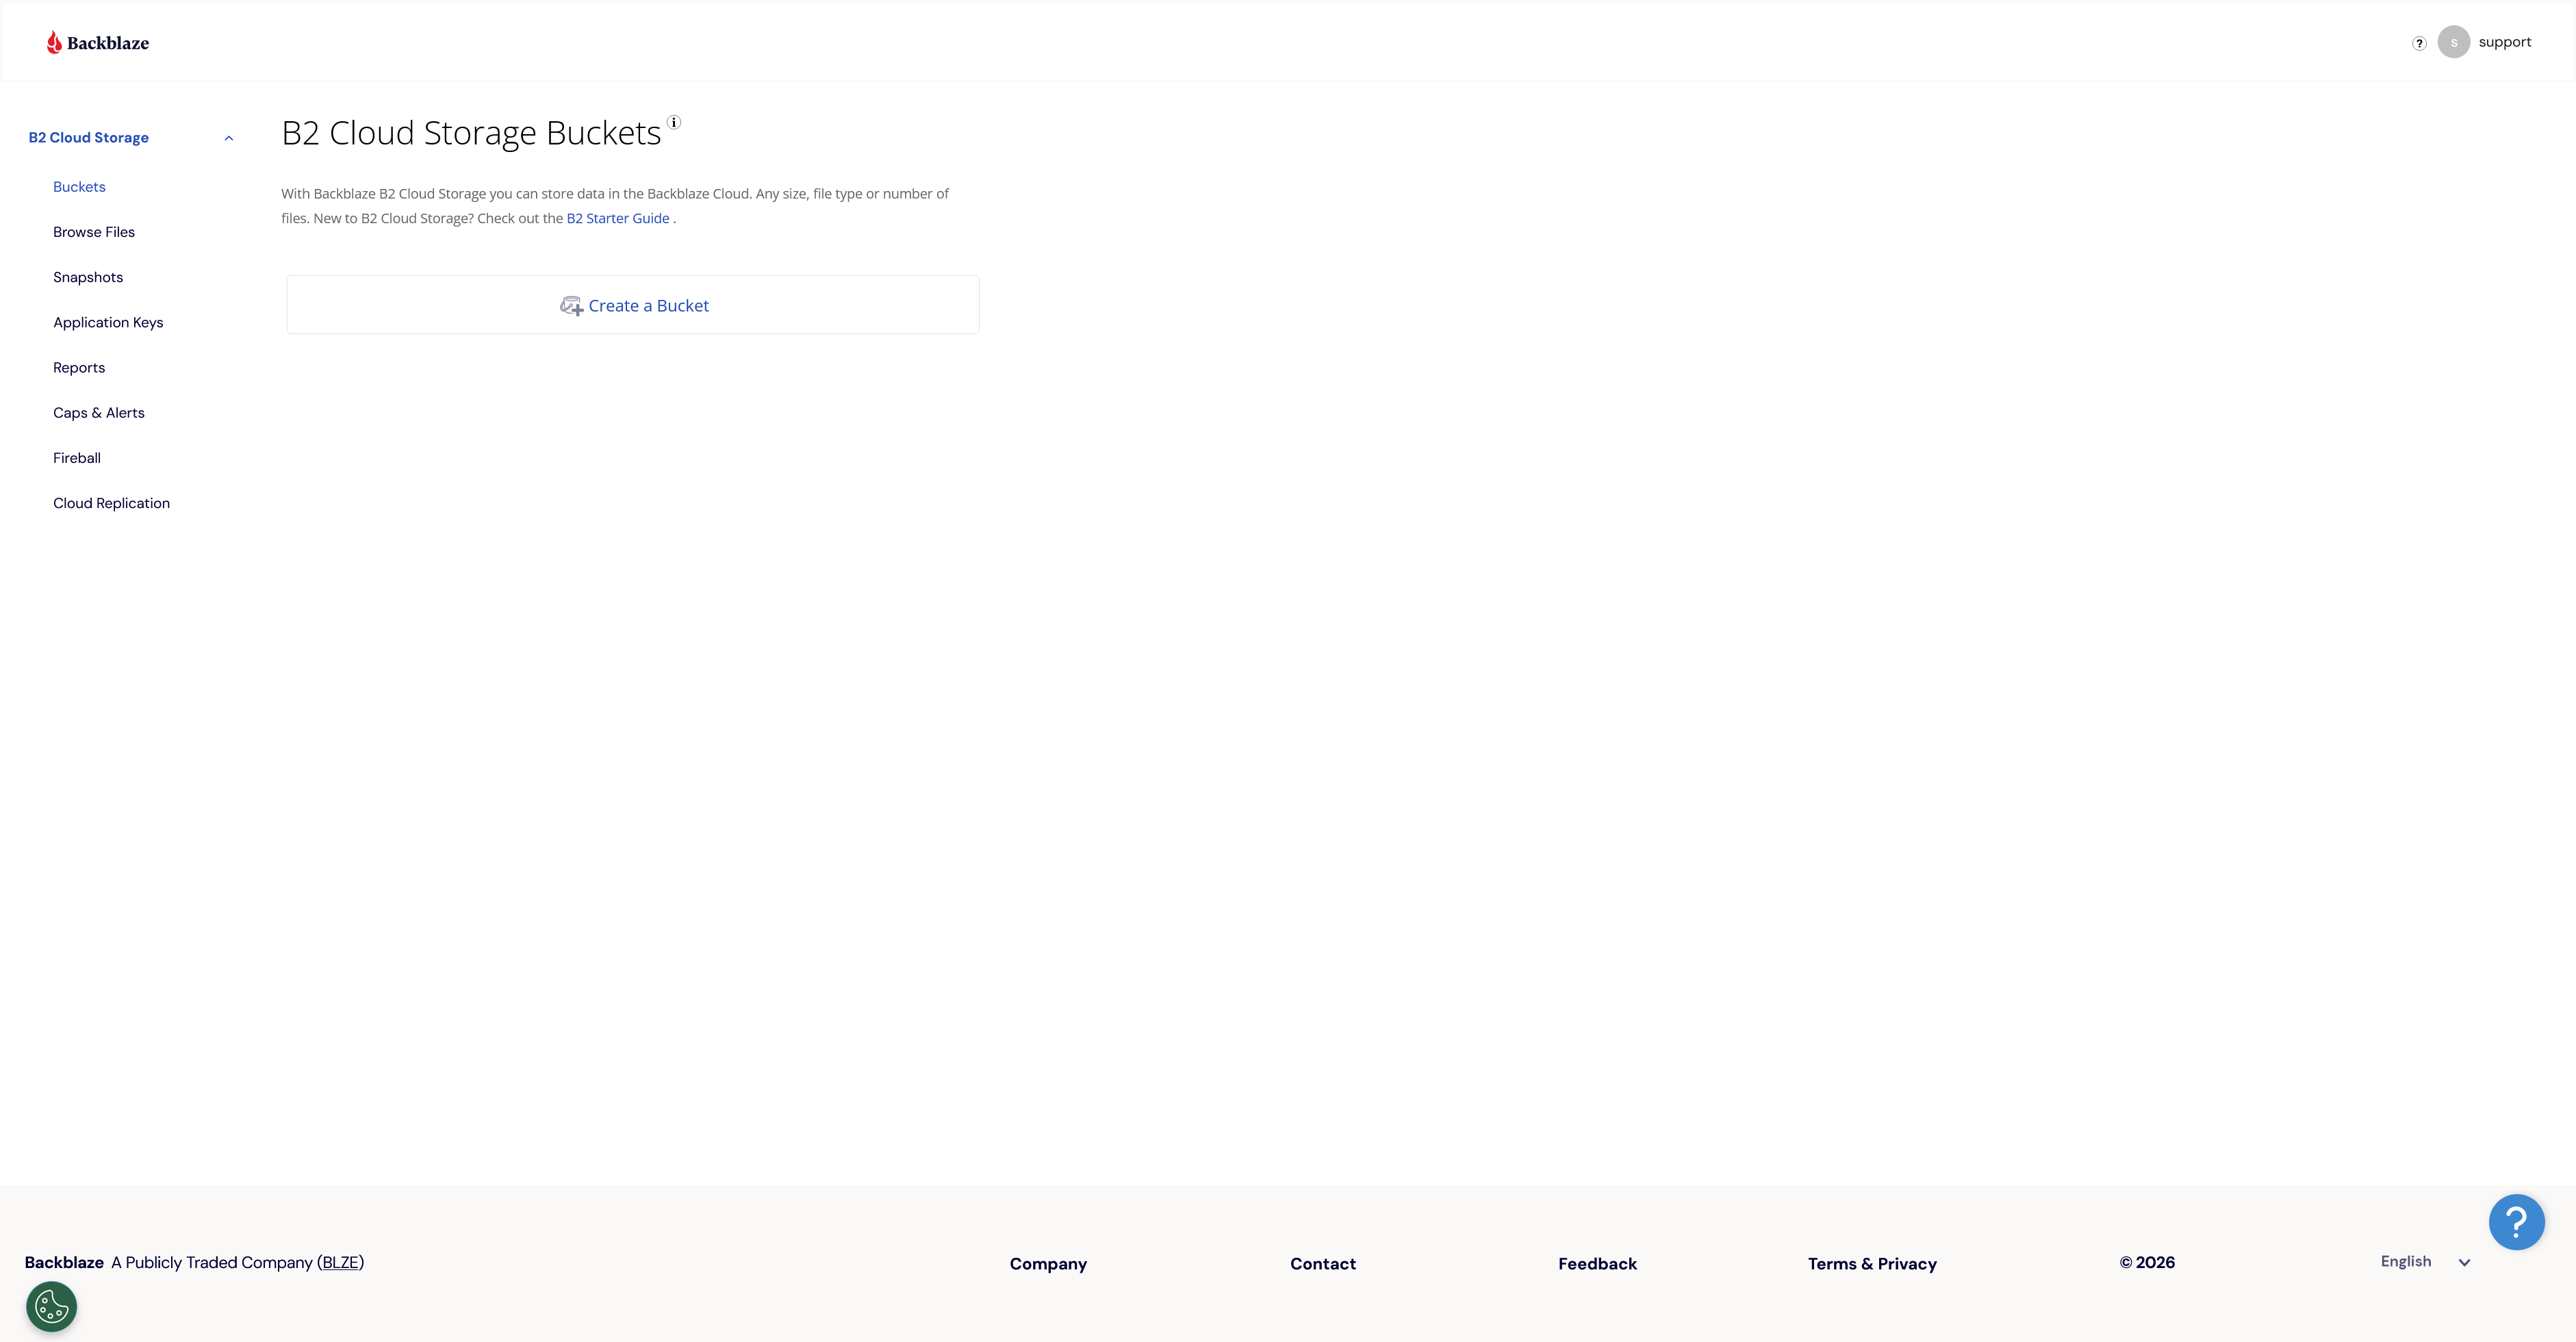Follow the BLZE ticker link
The image size is (2576, 1342).
pos(341,1262)
